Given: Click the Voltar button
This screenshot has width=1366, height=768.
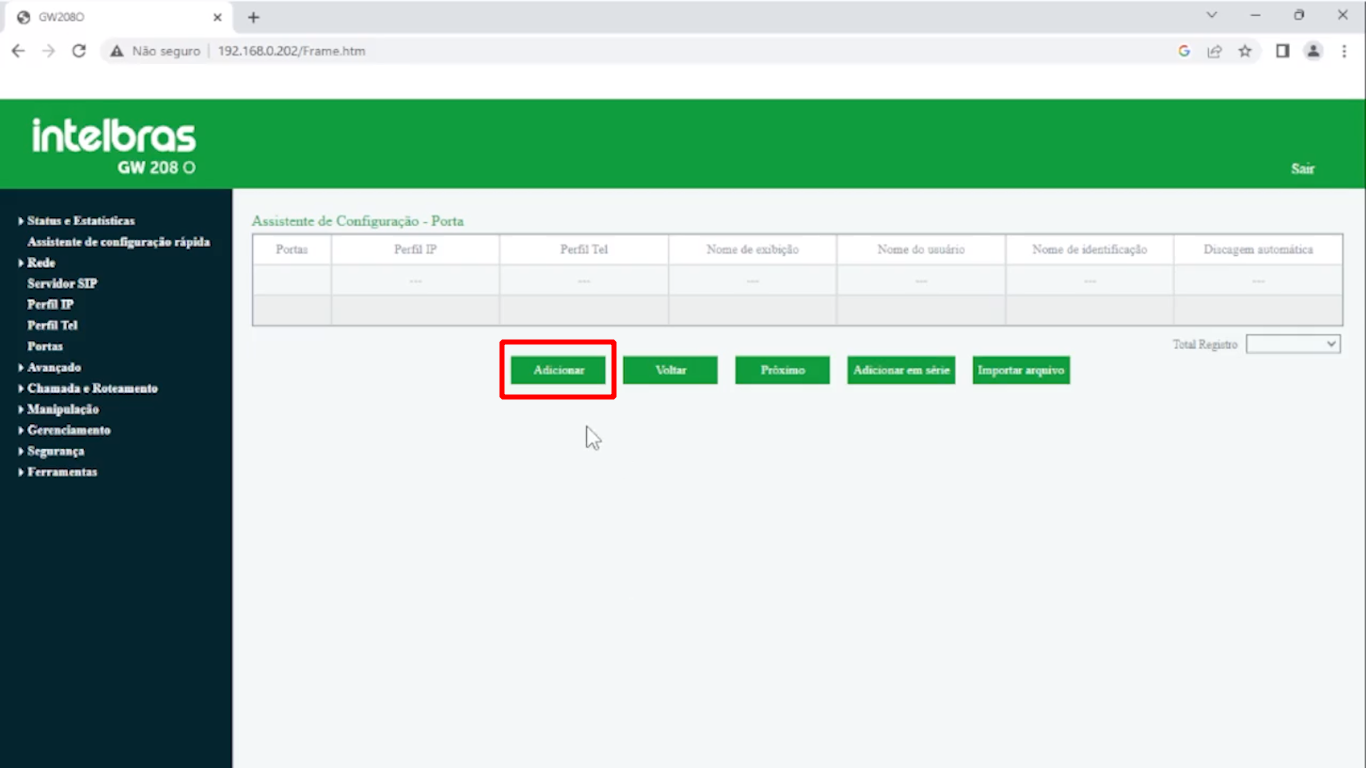Looking at the screenshot, I should [670, 370].
